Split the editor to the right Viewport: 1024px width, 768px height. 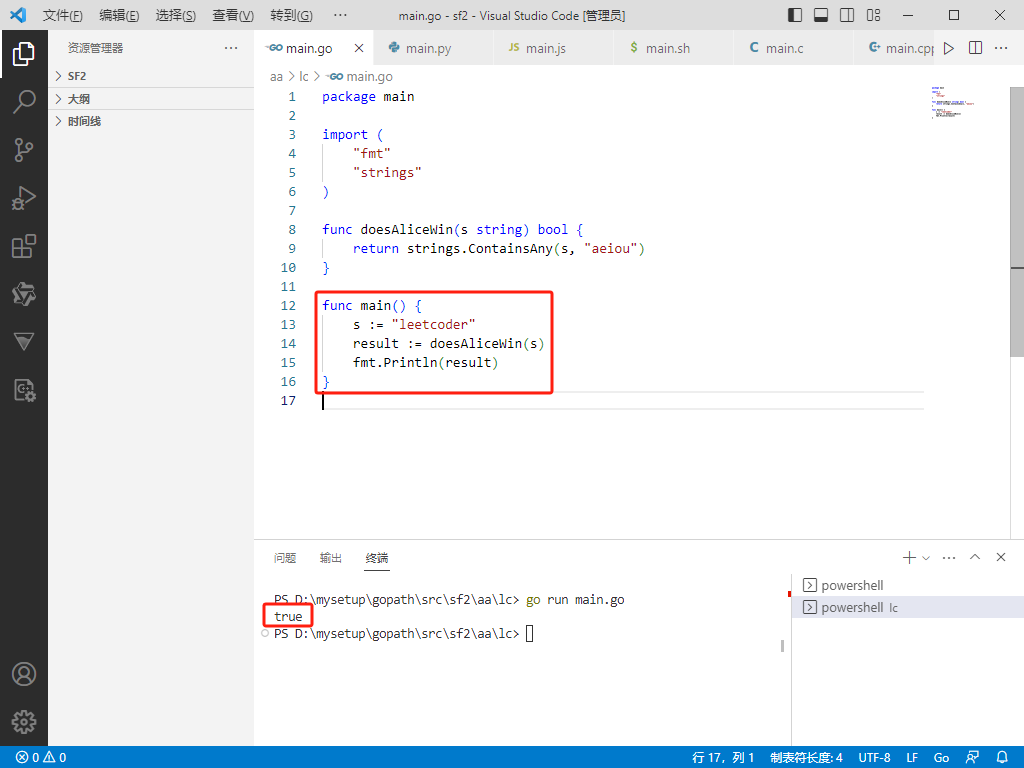975,48
